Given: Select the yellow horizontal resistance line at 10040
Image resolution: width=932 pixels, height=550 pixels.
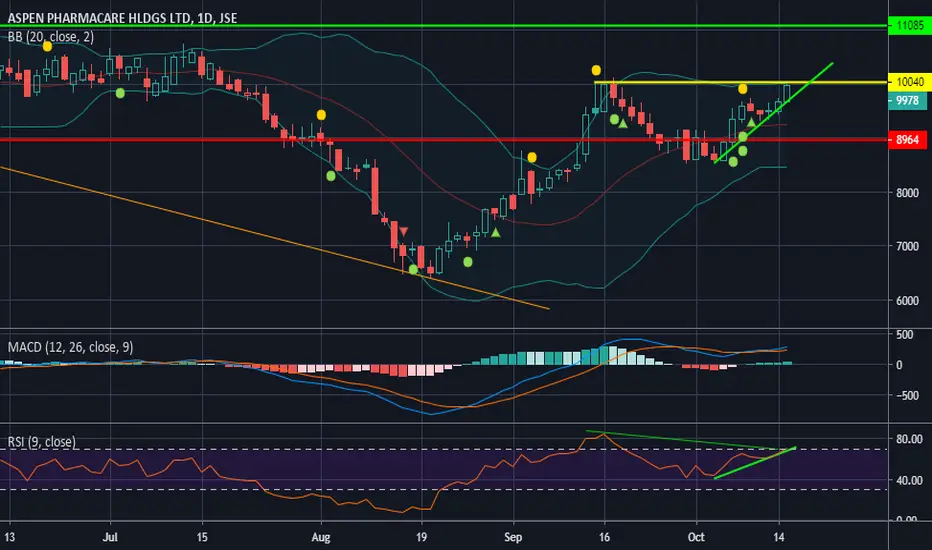Looking at the screenshot, I should coord(741,82).
